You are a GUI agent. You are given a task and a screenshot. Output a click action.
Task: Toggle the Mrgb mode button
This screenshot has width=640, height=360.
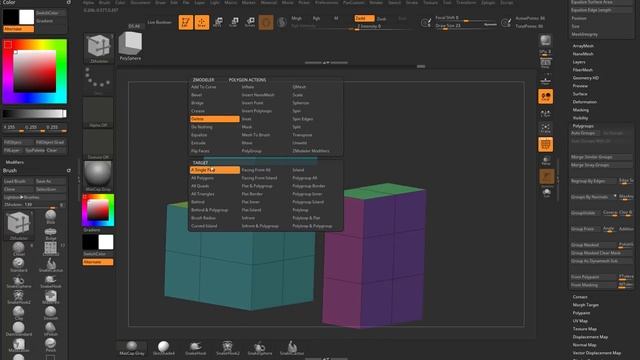pyautogui.click(x=297, y=18)
